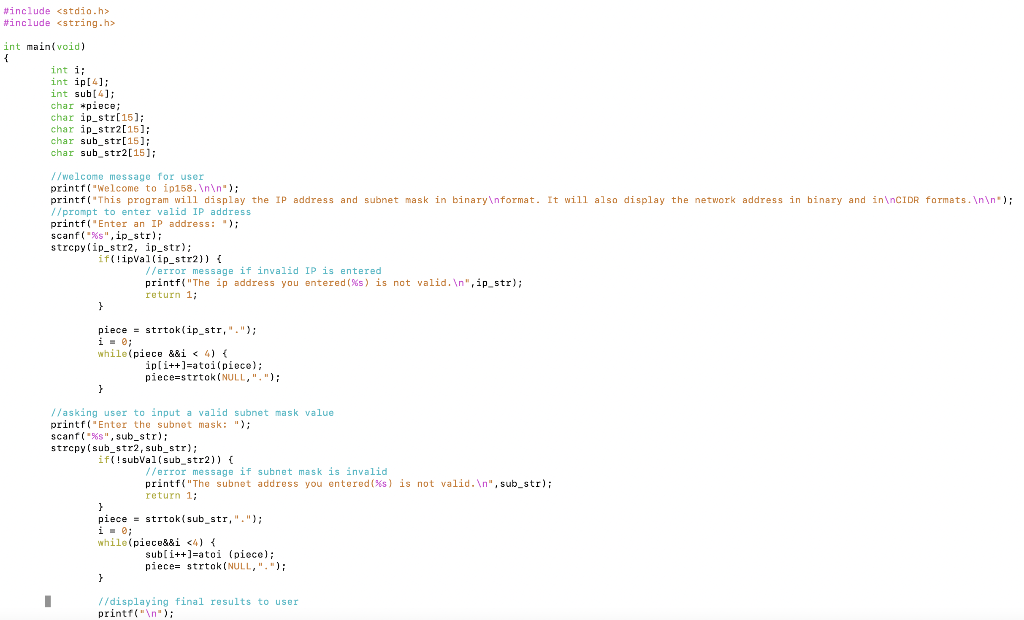Click the 'int sub[4];' declaration
Screen dimensions: 1024x620
[83, 93]
